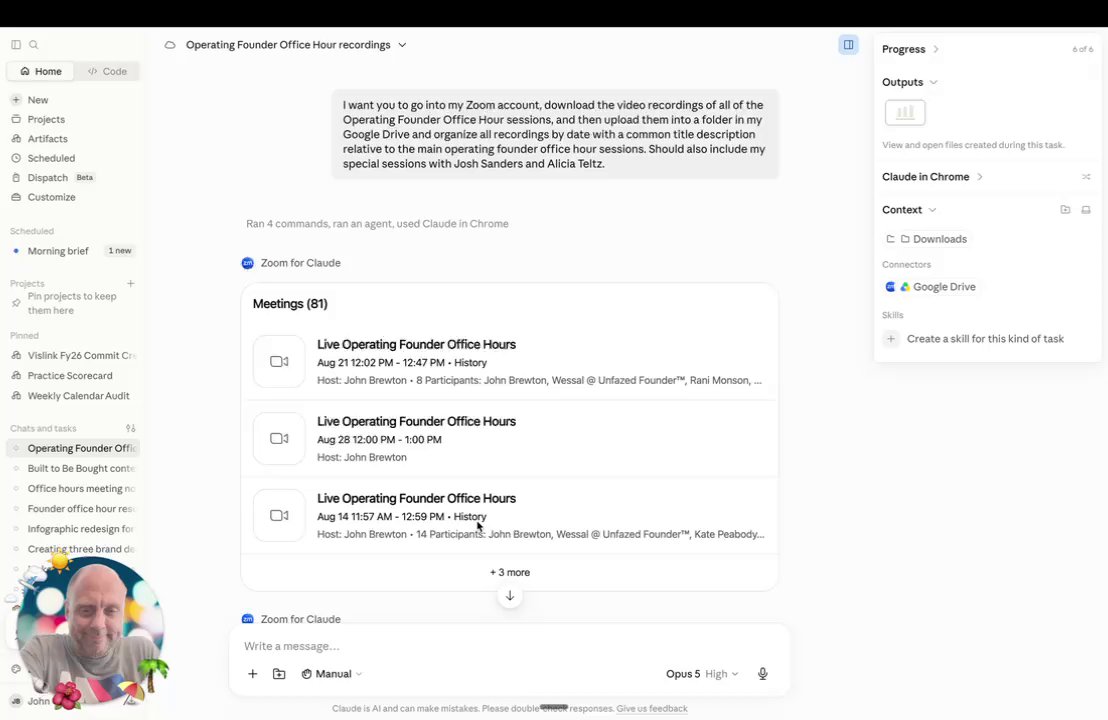Show the 3 more meetings

tap(509, 572)
